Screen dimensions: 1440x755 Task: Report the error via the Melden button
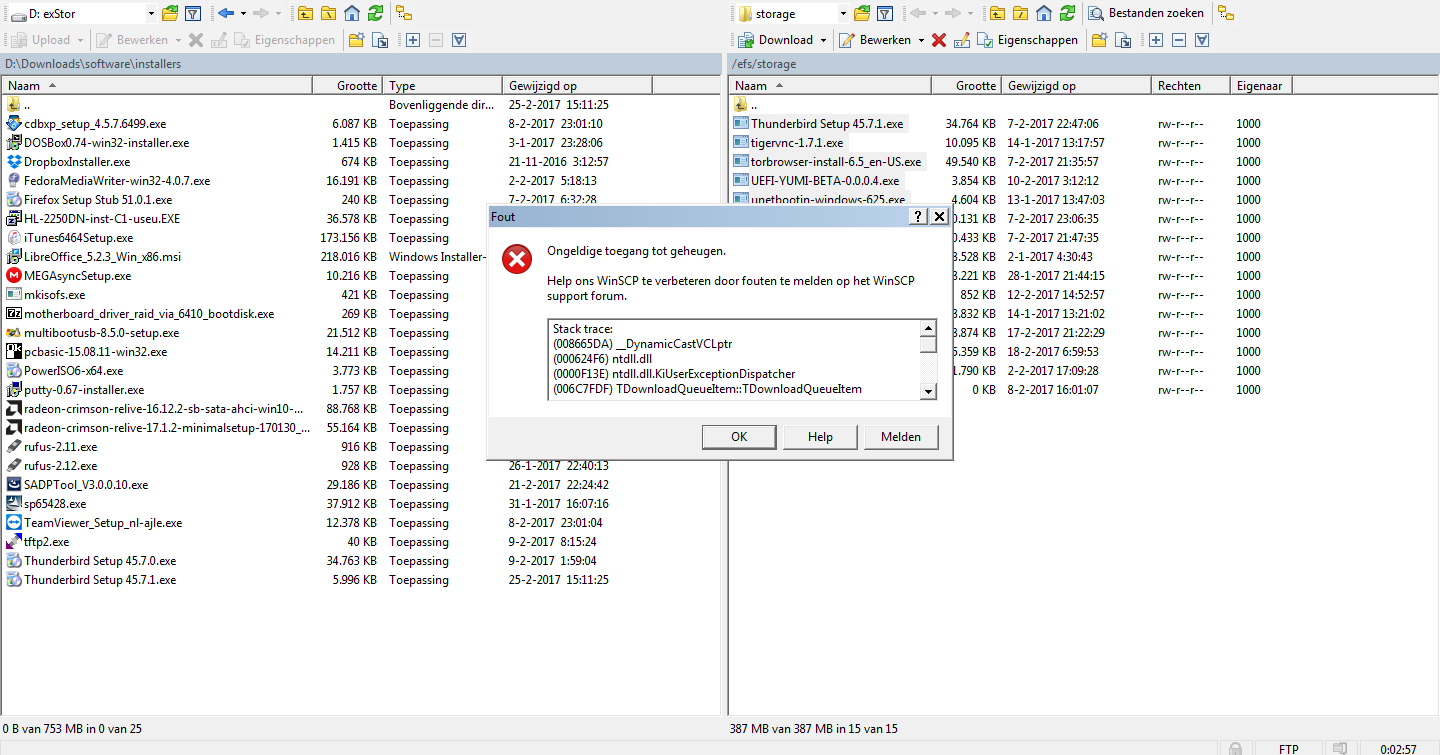tap(901, 437)
